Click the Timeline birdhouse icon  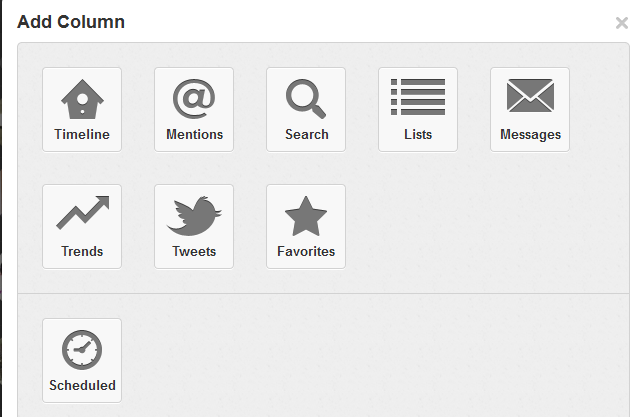(82, 98)
